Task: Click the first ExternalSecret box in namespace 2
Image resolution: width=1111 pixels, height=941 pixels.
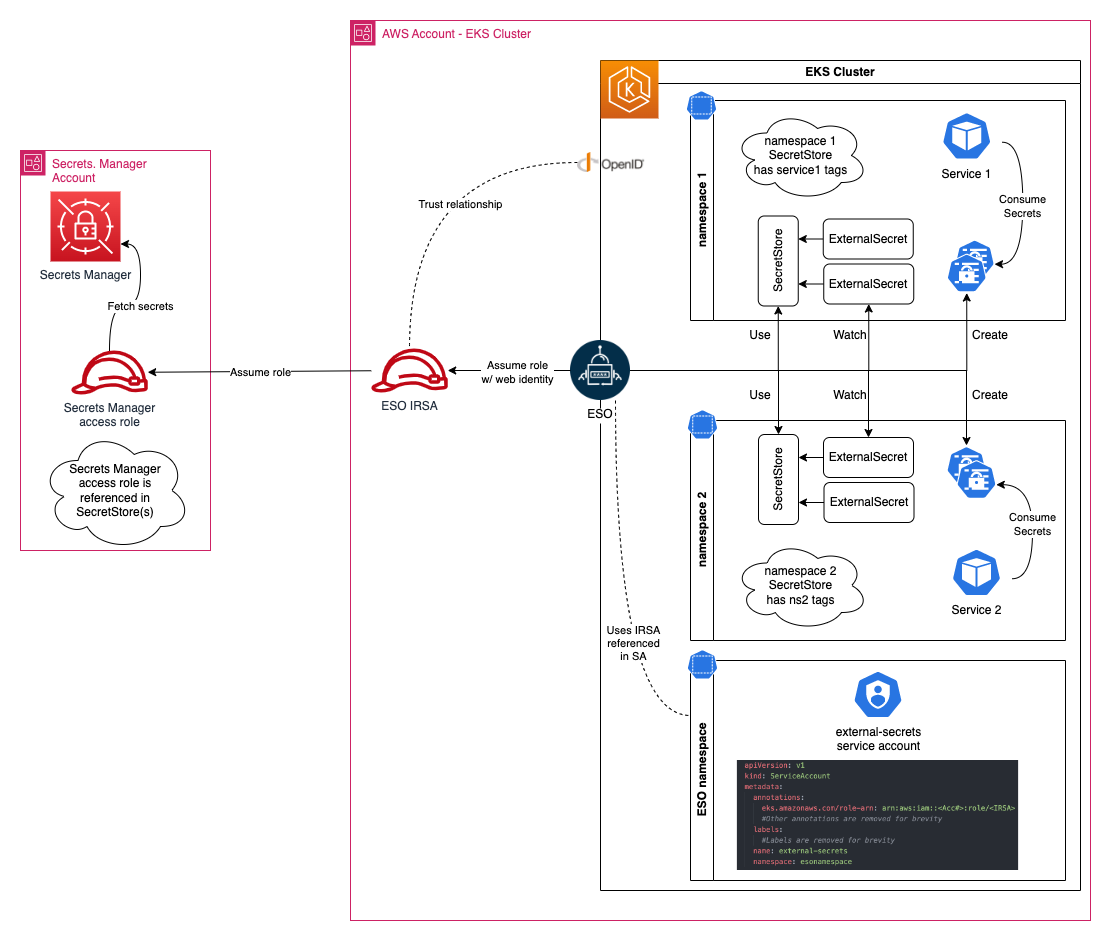Action: [868, 457]
